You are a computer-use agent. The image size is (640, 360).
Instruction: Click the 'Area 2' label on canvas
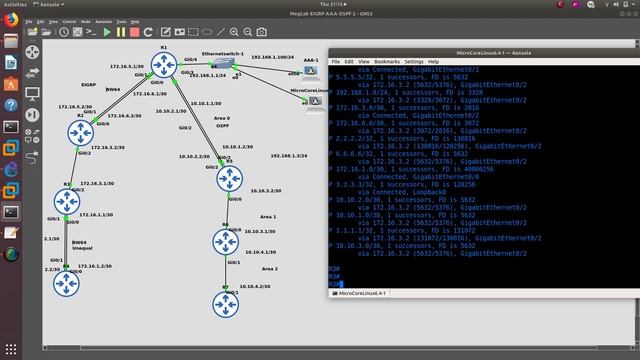270,269
